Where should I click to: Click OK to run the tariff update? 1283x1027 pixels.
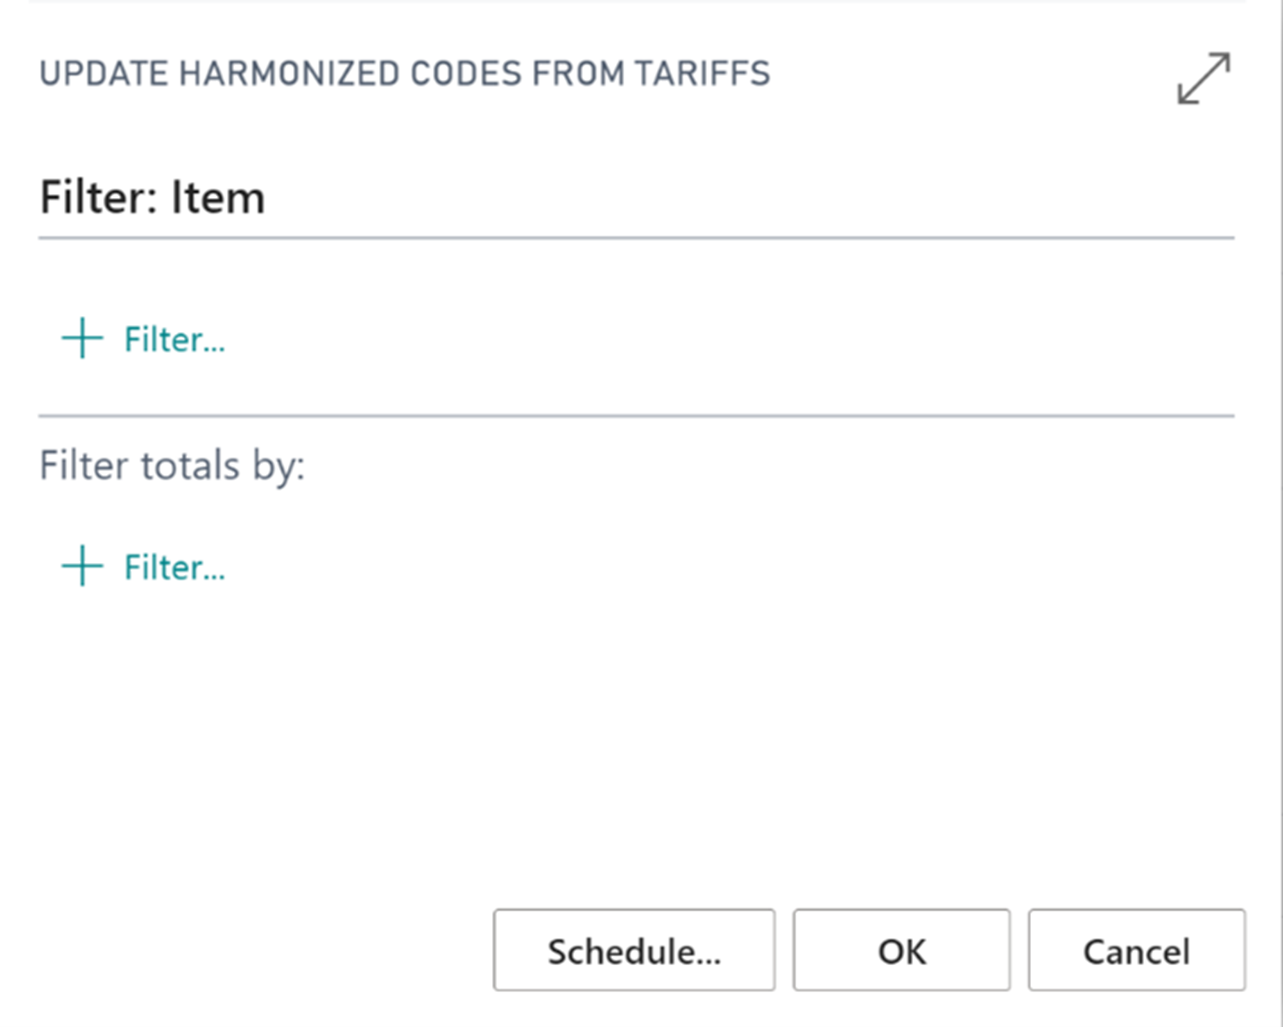(902, 950)
